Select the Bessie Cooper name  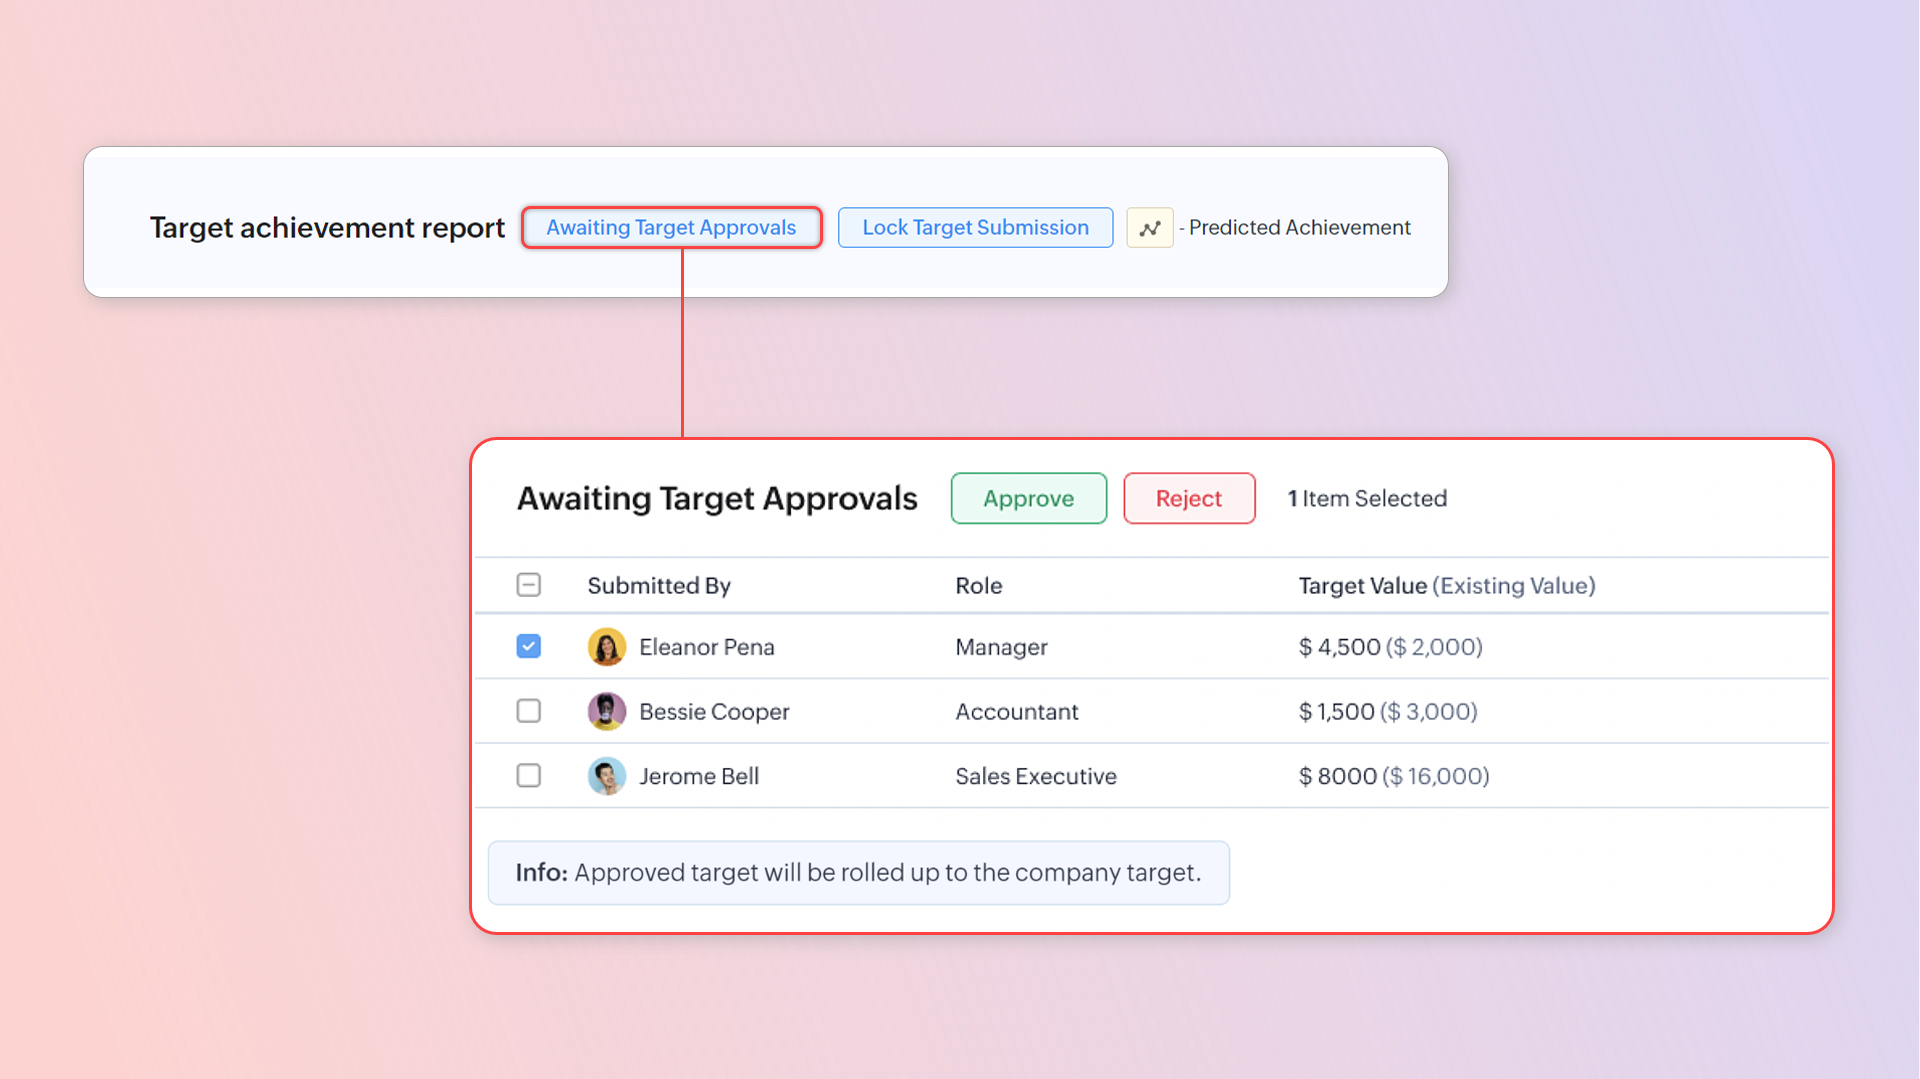pyautogui.click(x=714, y=712)
